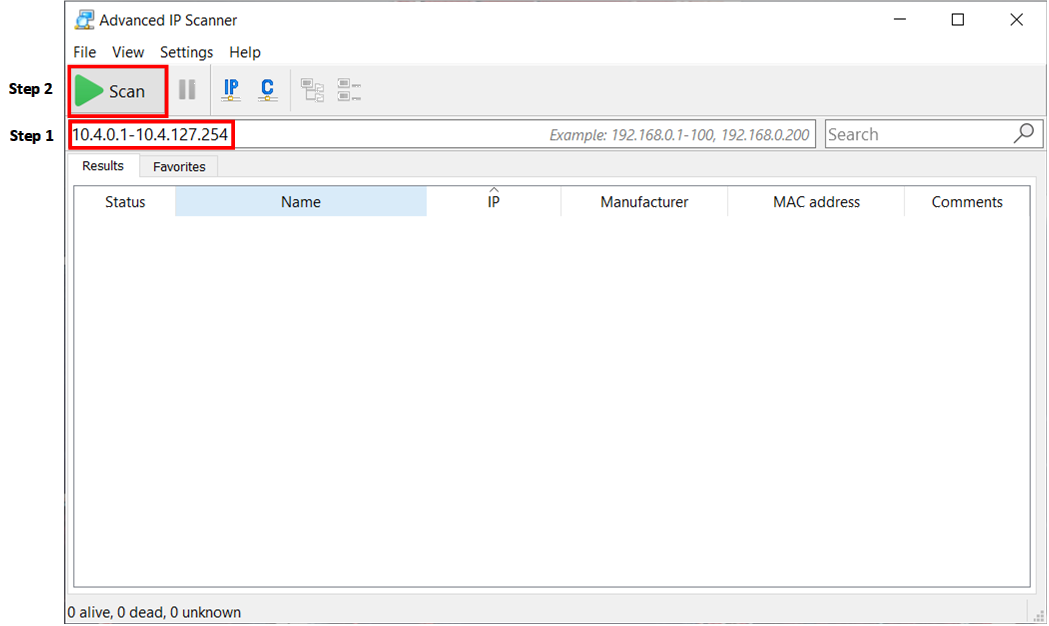
Task: Sort by the Status column header
Action: pos(125,202)
